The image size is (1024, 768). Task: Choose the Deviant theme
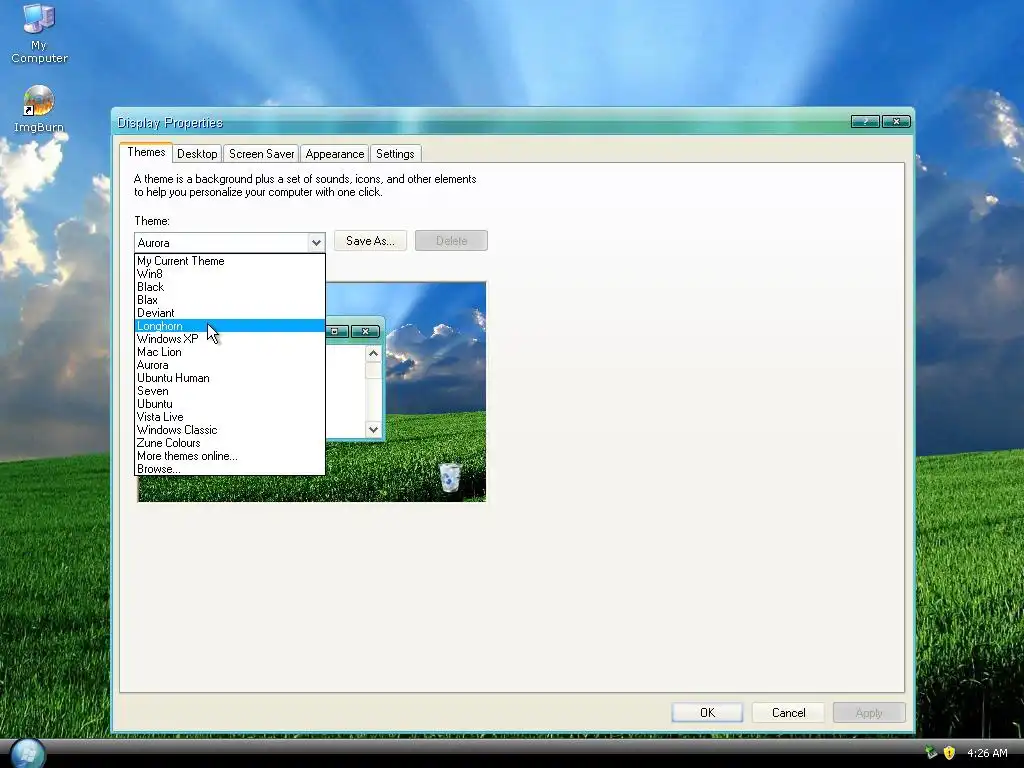[x=229, y=313]
